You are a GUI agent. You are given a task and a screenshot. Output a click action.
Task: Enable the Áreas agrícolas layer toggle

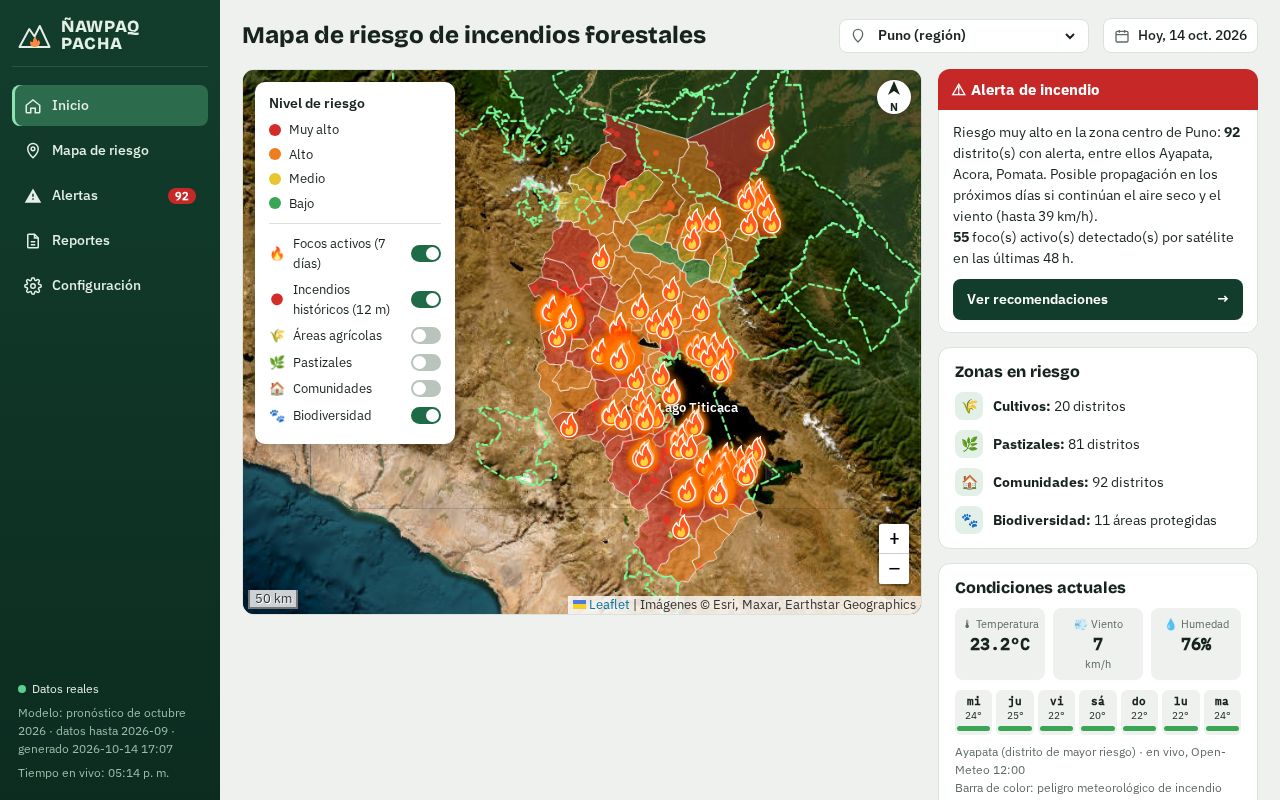pos(426,336)
